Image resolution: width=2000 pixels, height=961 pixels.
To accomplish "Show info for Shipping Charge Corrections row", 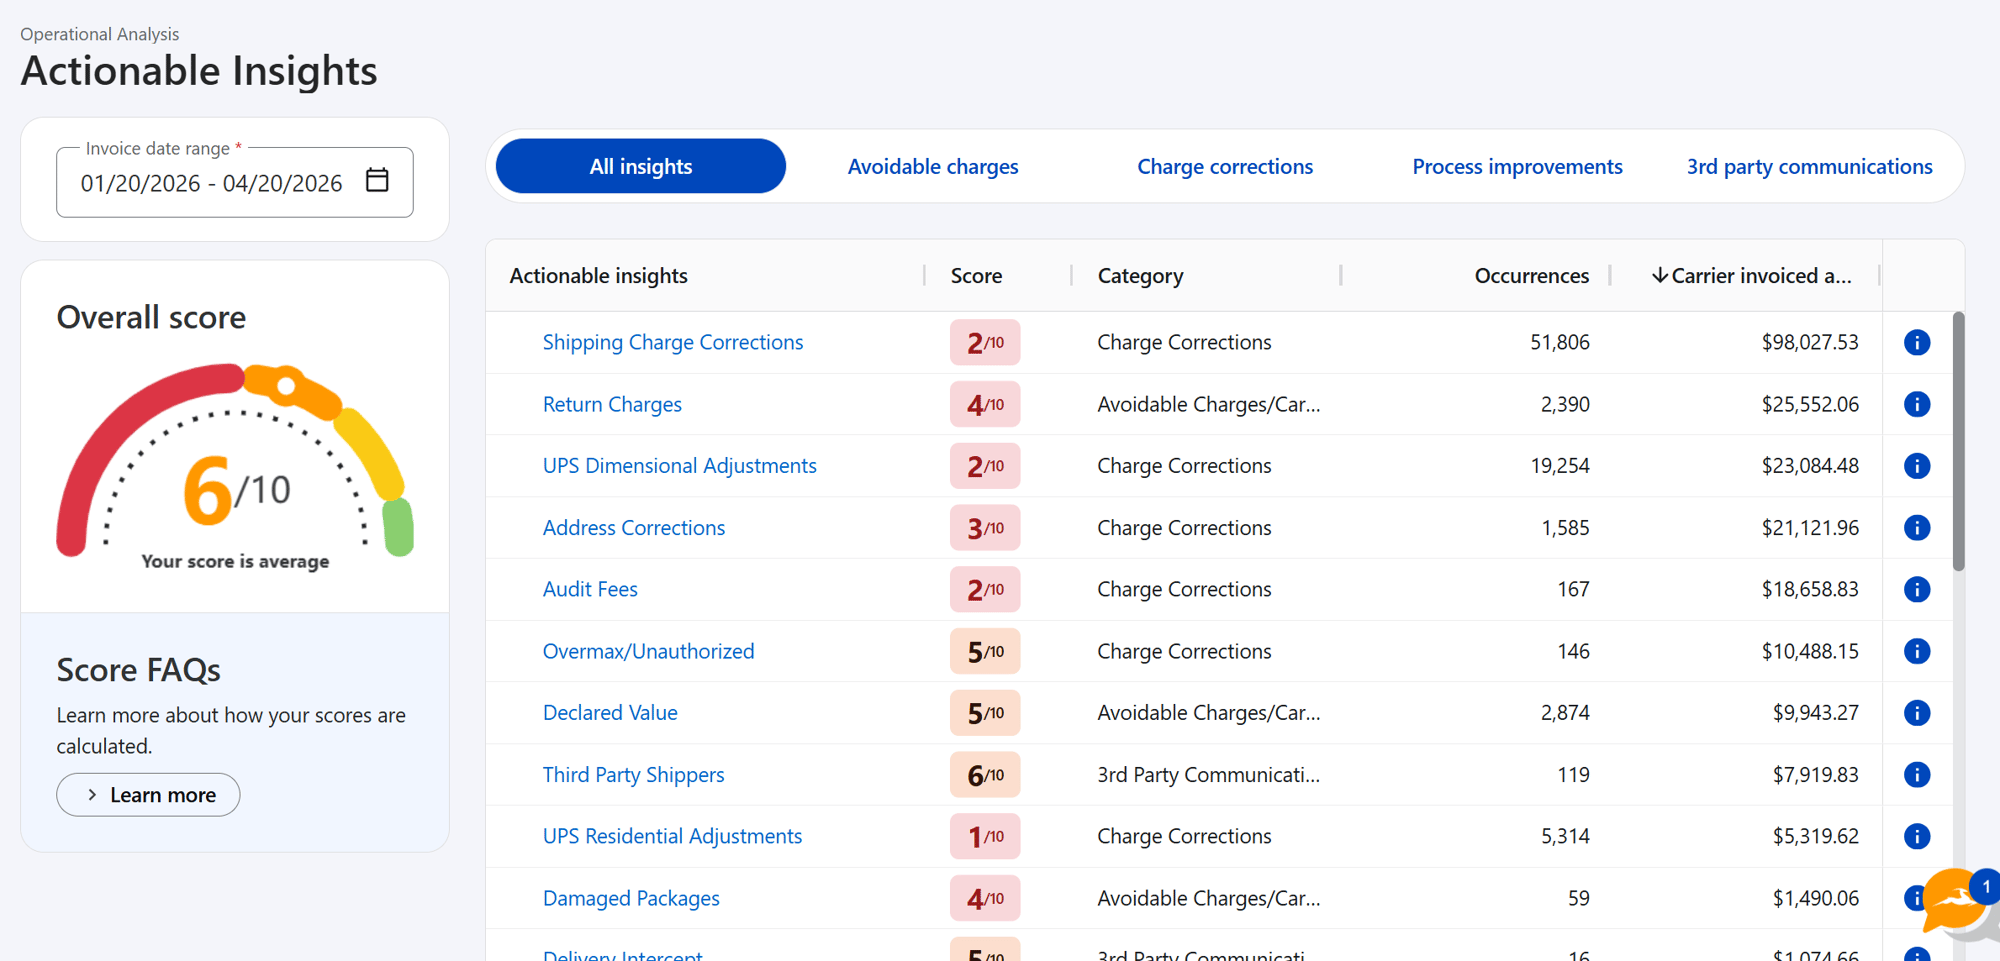I will [x=1917, y=342].
